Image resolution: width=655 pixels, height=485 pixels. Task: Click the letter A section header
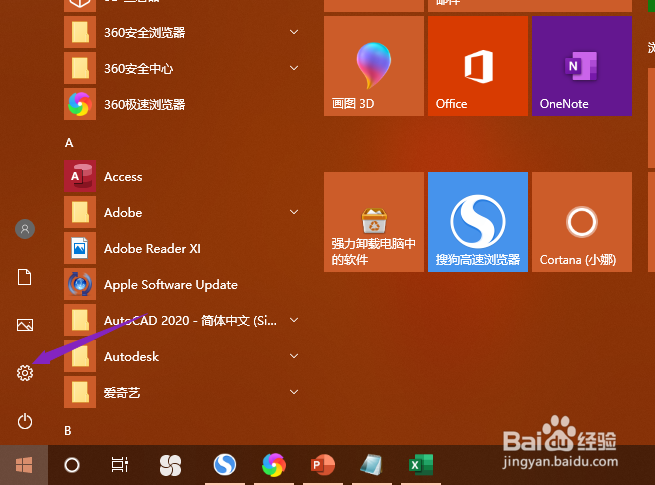click(x=69, y=143)
